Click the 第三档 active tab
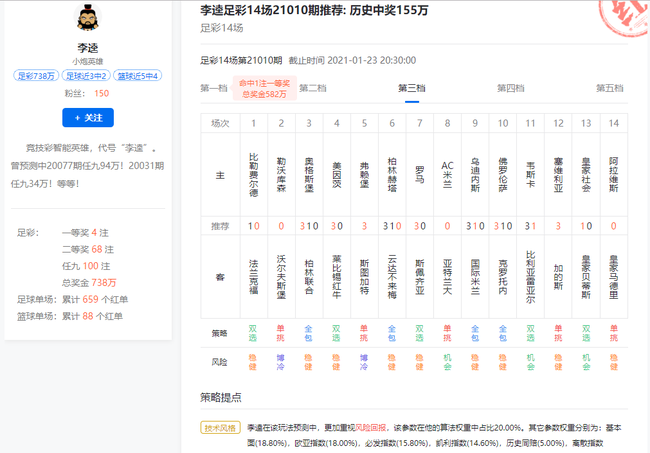 [x=411, y=88]
